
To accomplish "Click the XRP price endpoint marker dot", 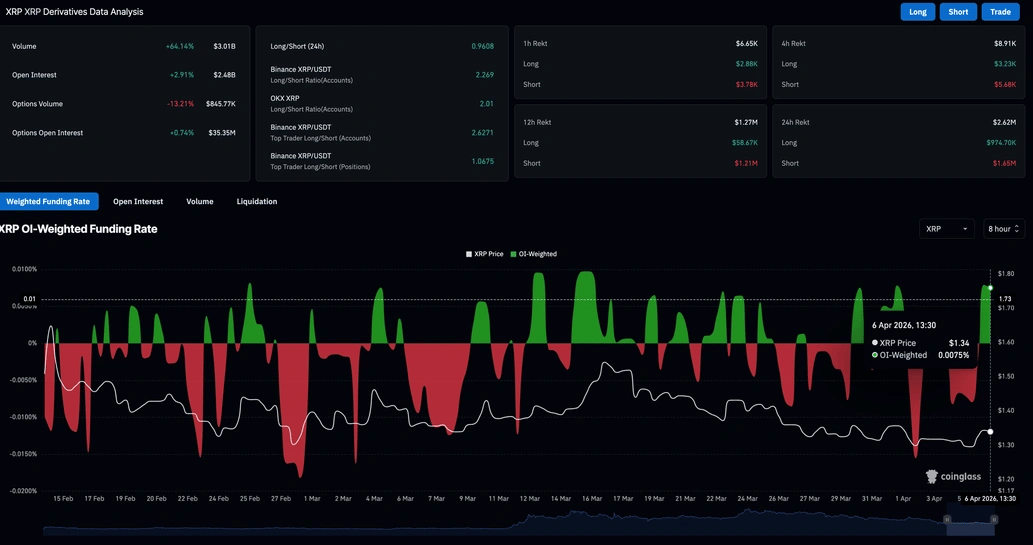I will [x=990, y=431].
